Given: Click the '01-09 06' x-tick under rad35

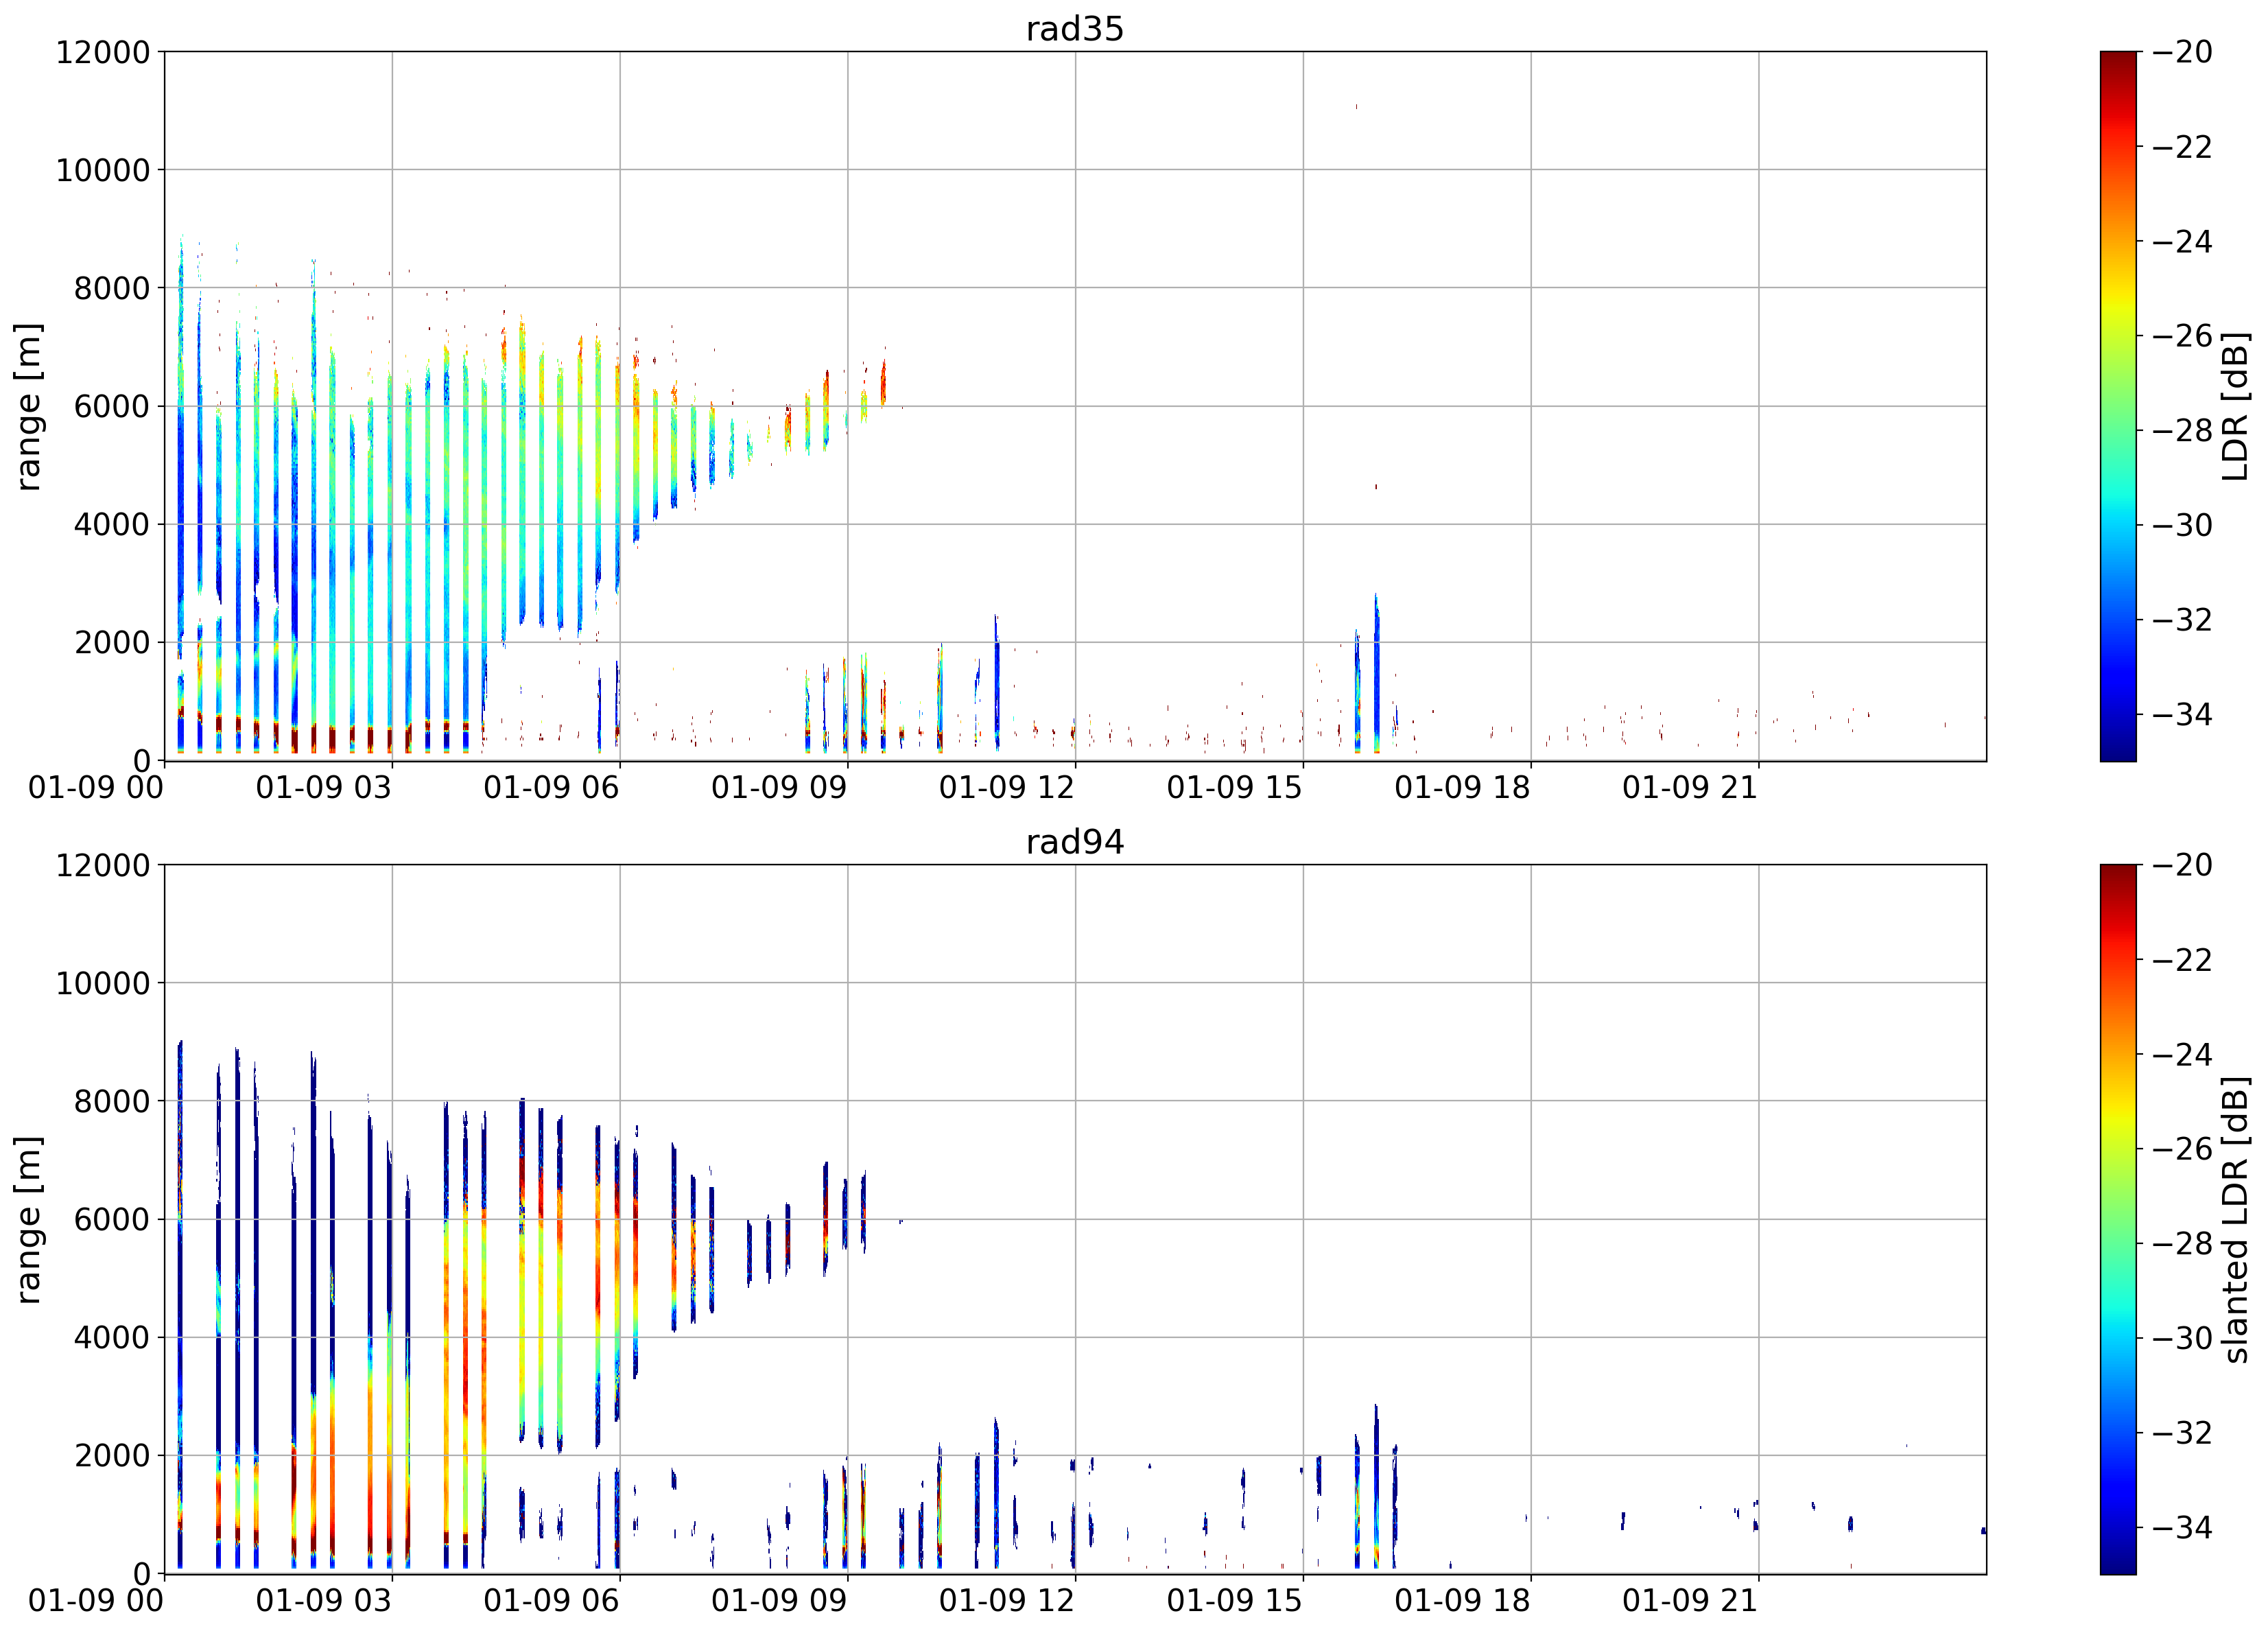Looking at the screenshot, I should click(552, 787).
